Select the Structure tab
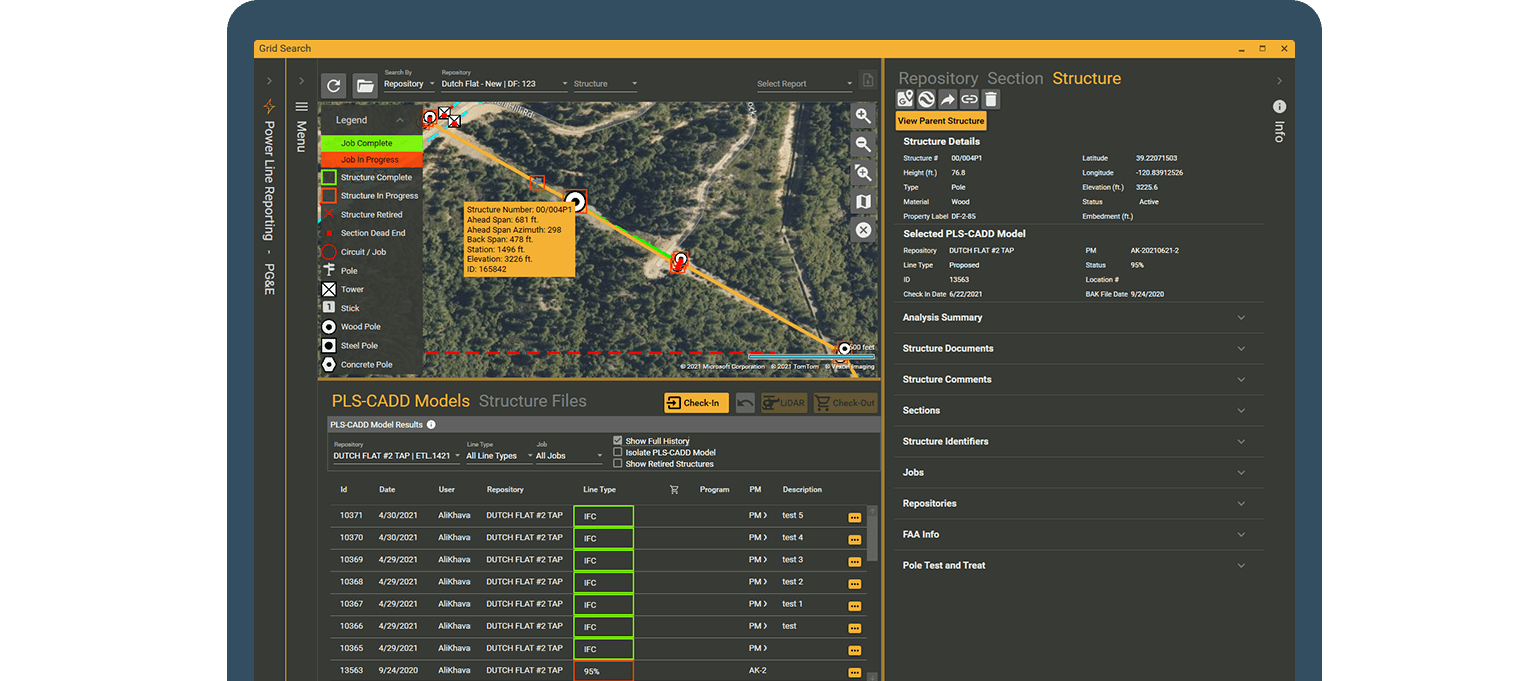Image resolution: width=1536 pixels, height=681 pixels. tap(1087, 78)
